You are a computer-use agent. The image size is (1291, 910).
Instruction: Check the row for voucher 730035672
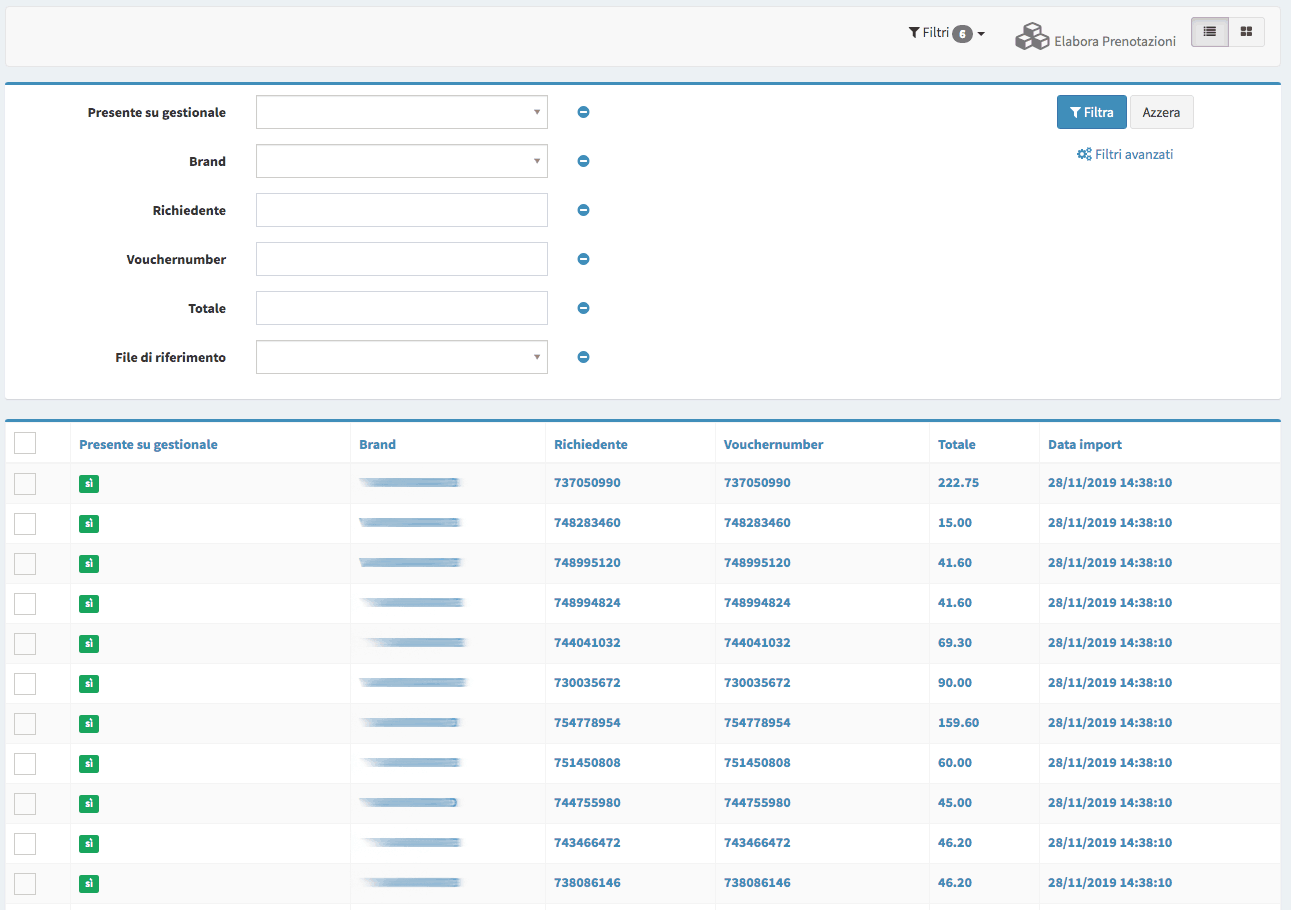[25, 683]
